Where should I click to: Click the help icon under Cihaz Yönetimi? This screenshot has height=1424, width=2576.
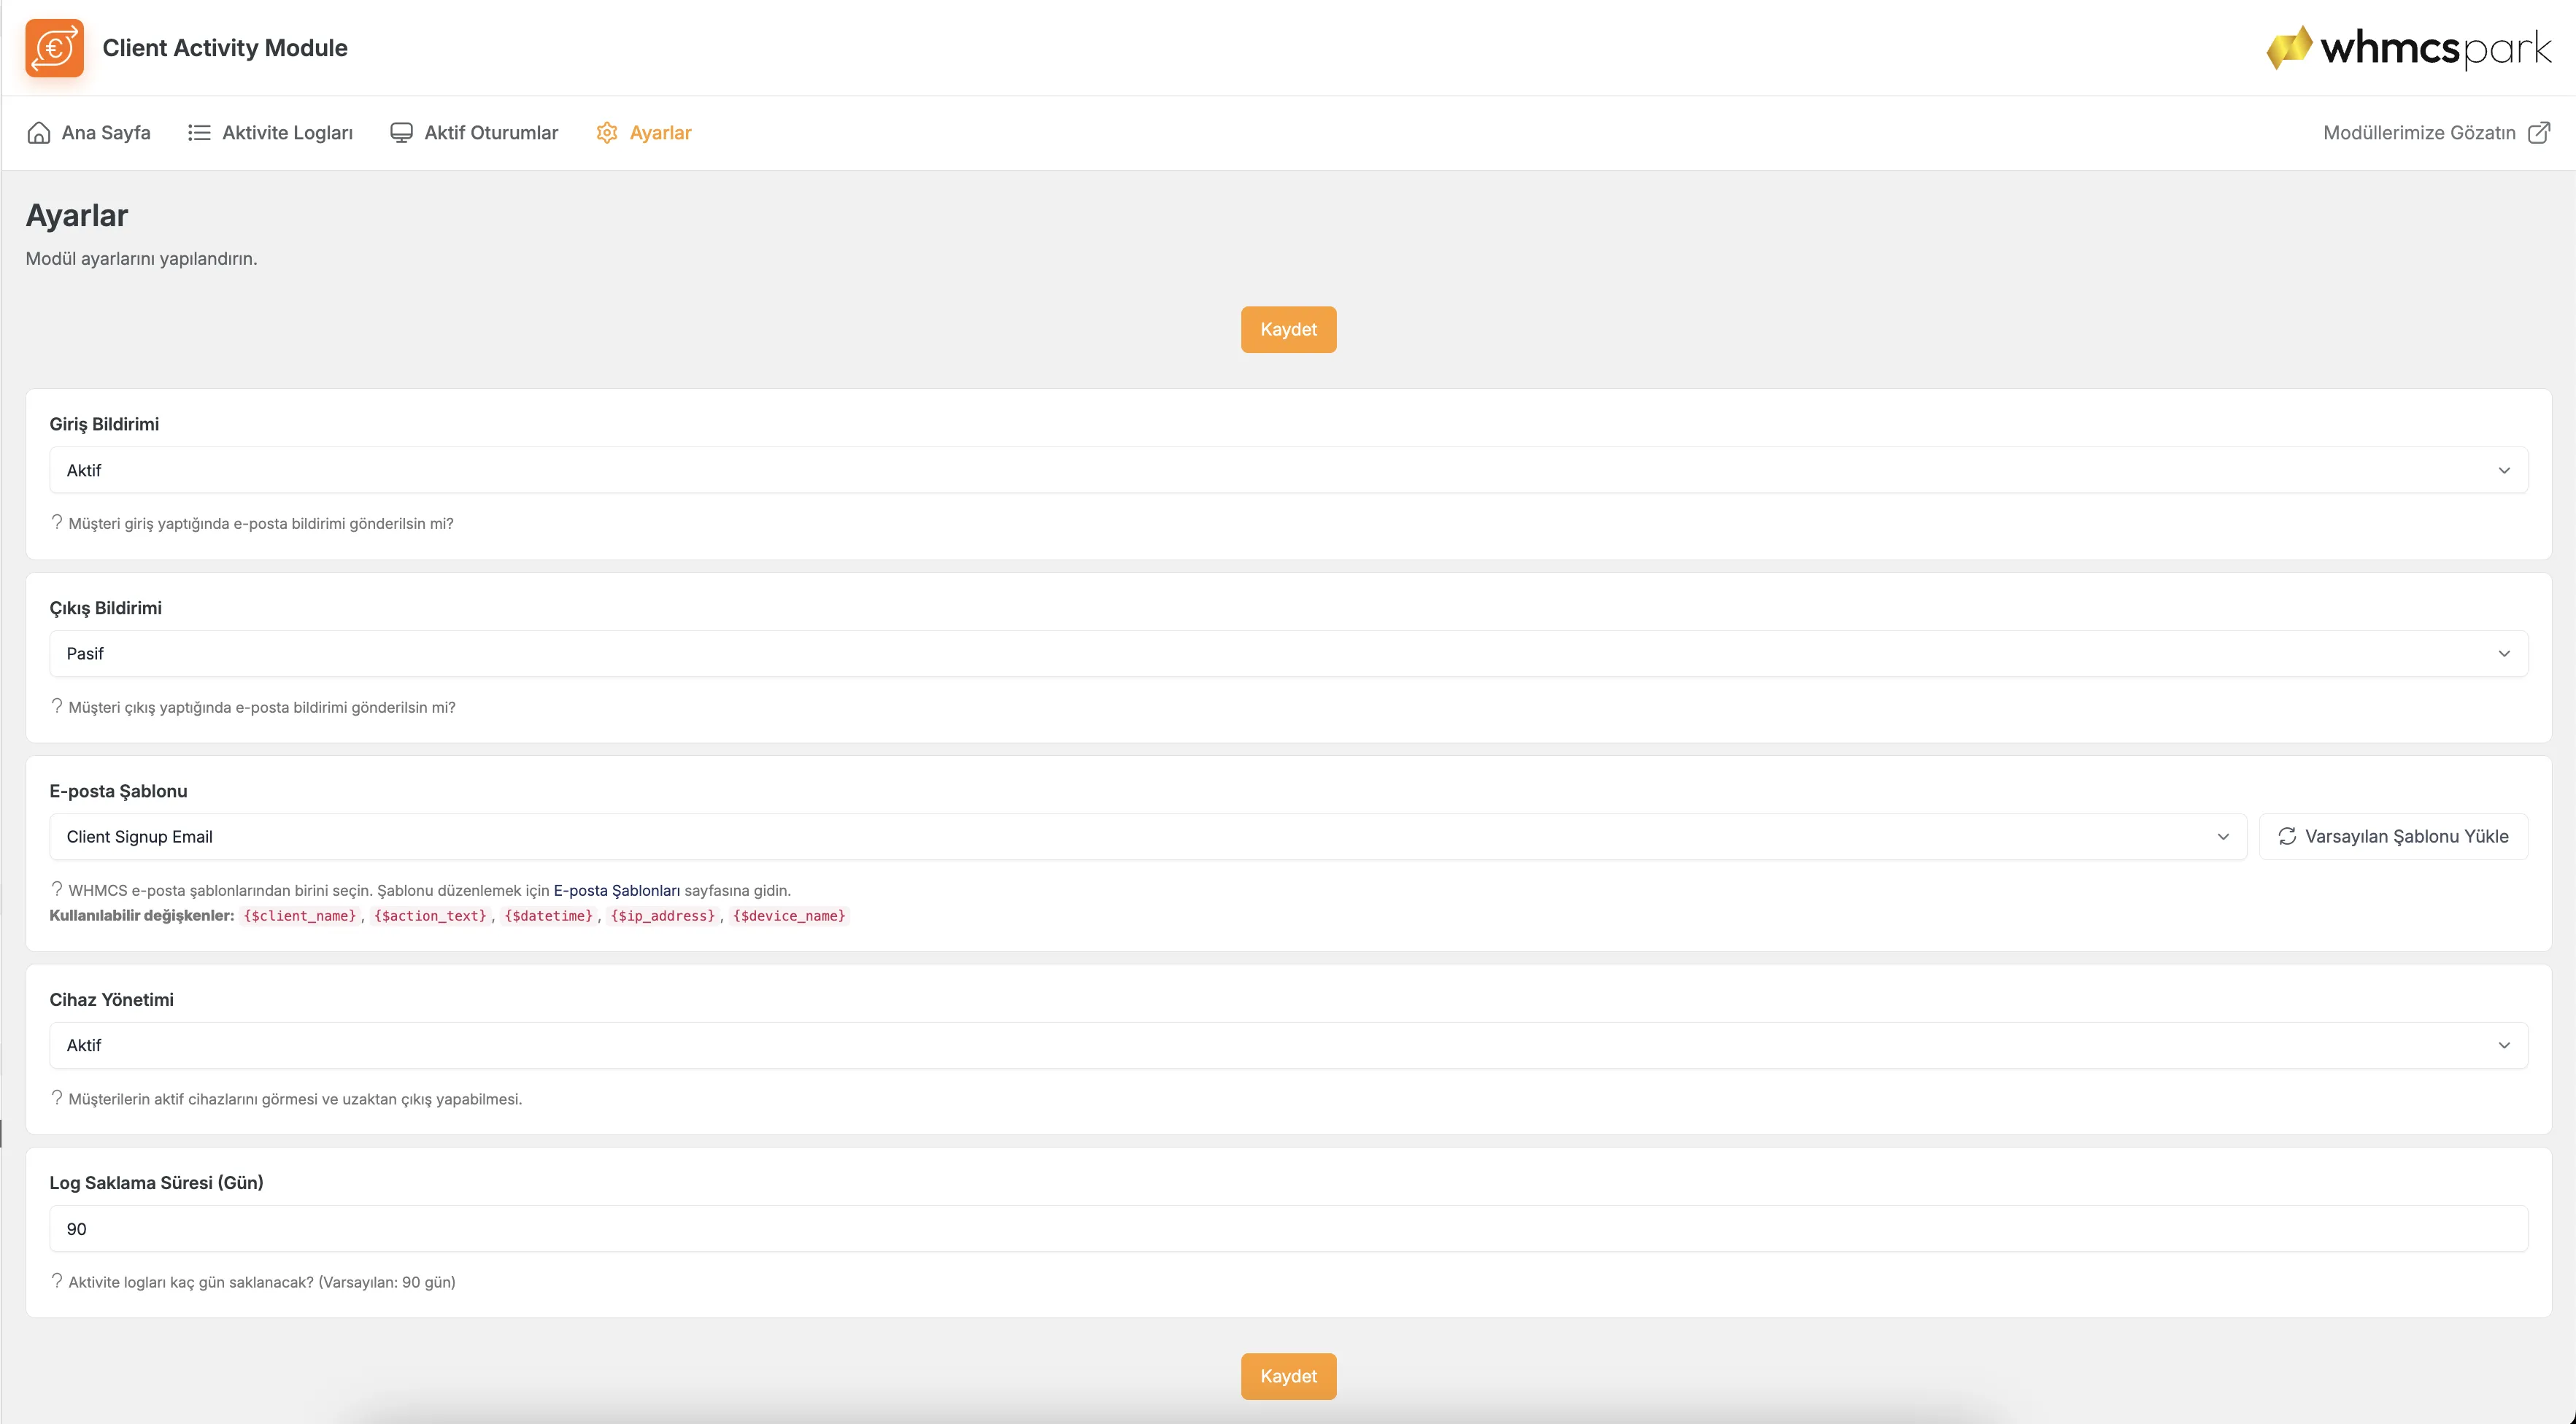(x=57, y=1098)
